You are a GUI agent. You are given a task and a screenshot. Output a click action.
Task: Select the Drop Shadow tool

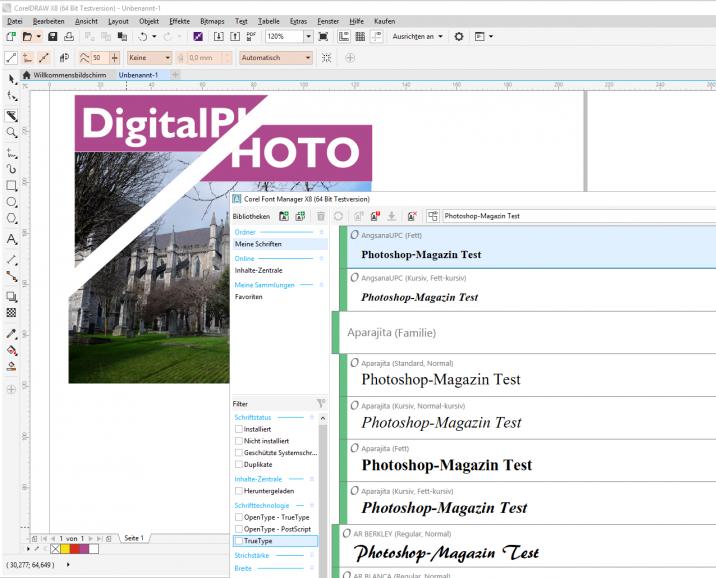pyautogui.click(x=11, y=297)
